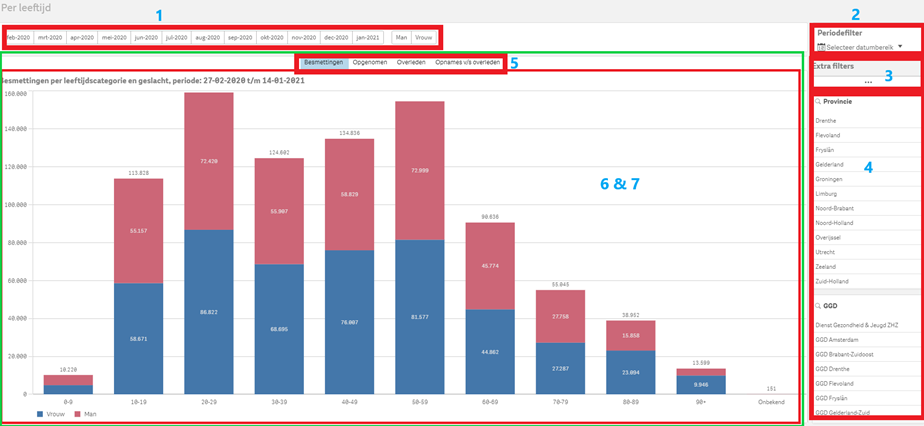
Task: Switch to the Overleden tab
Action: point(411,62)
